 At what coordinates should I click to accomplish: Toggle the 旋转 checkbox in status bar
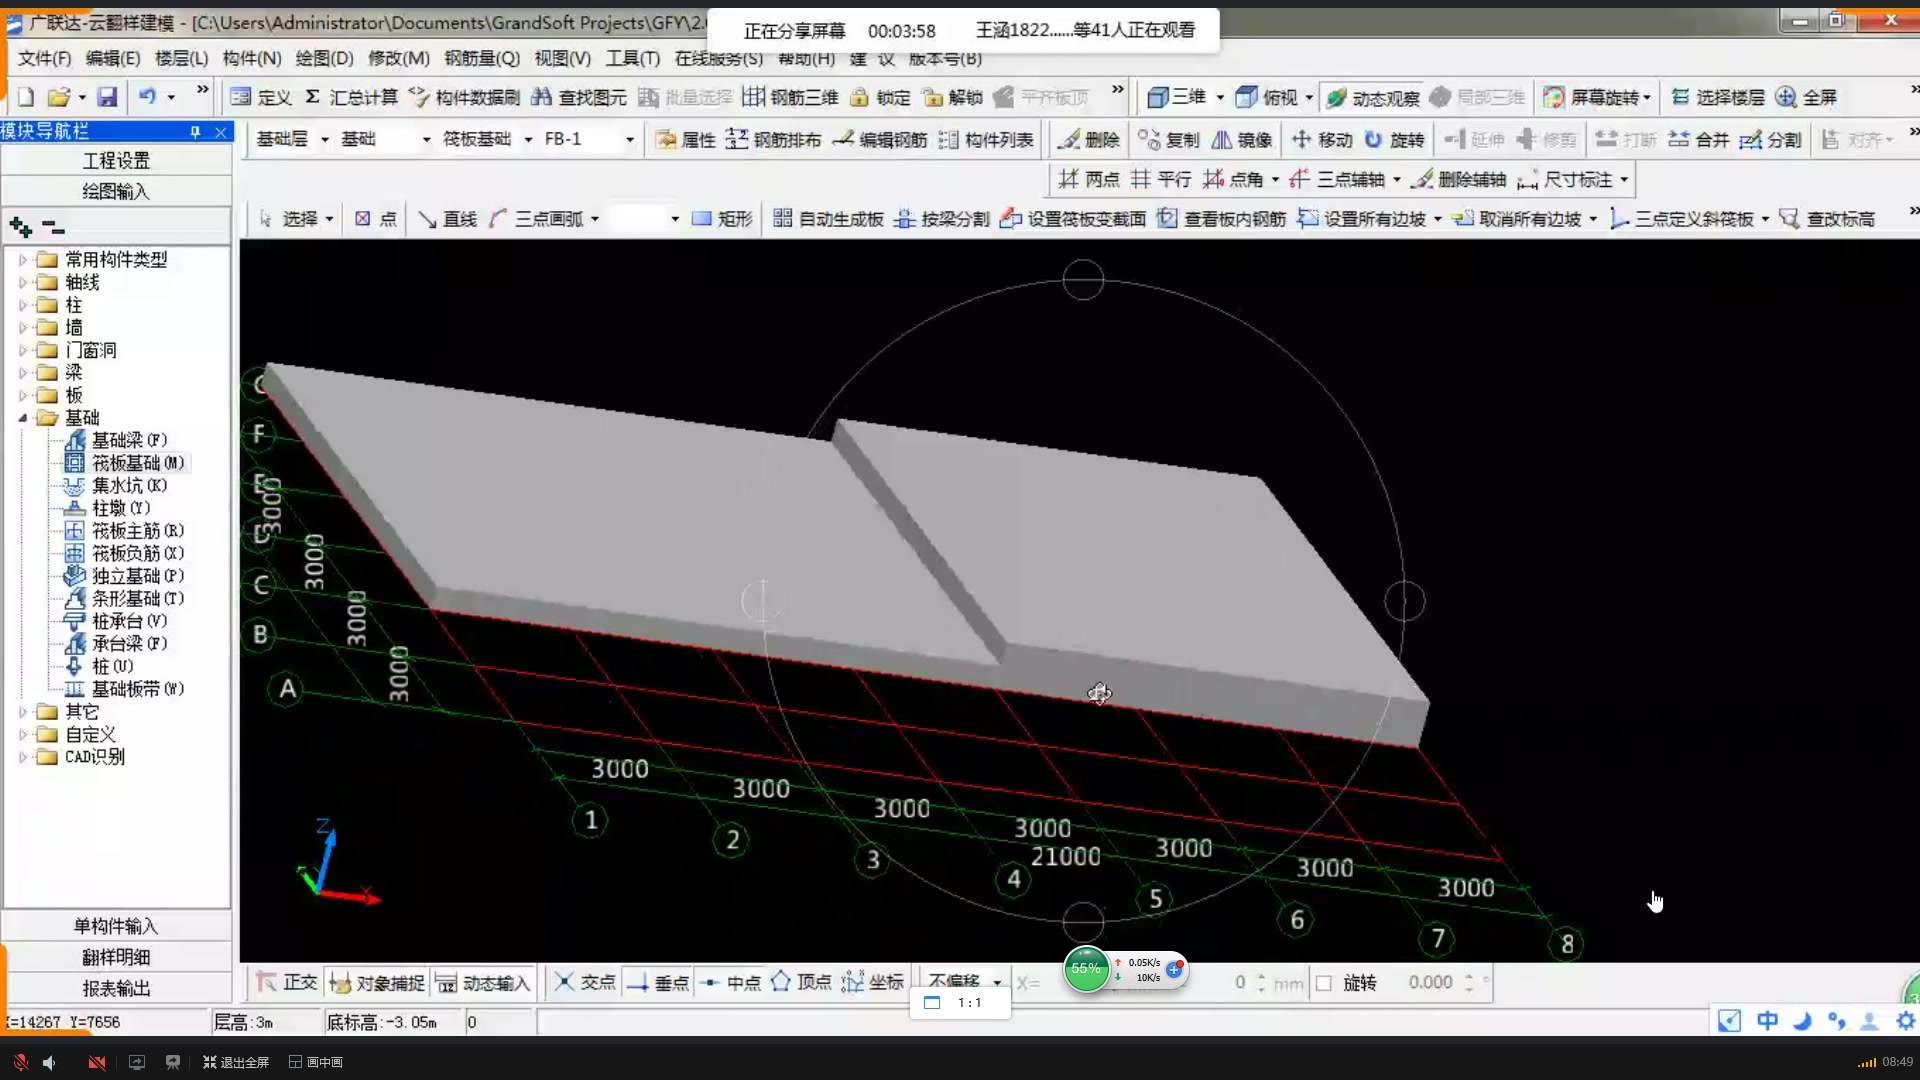click(1324, 983)
